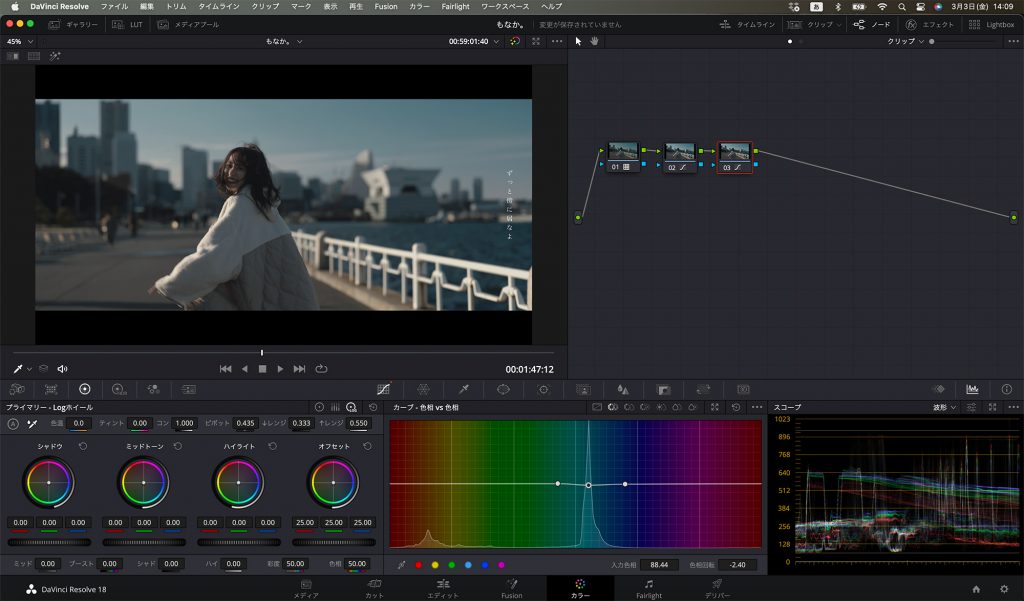
Task: Open the Camera RAW palette icon
Action: click(x=17, y=389)
